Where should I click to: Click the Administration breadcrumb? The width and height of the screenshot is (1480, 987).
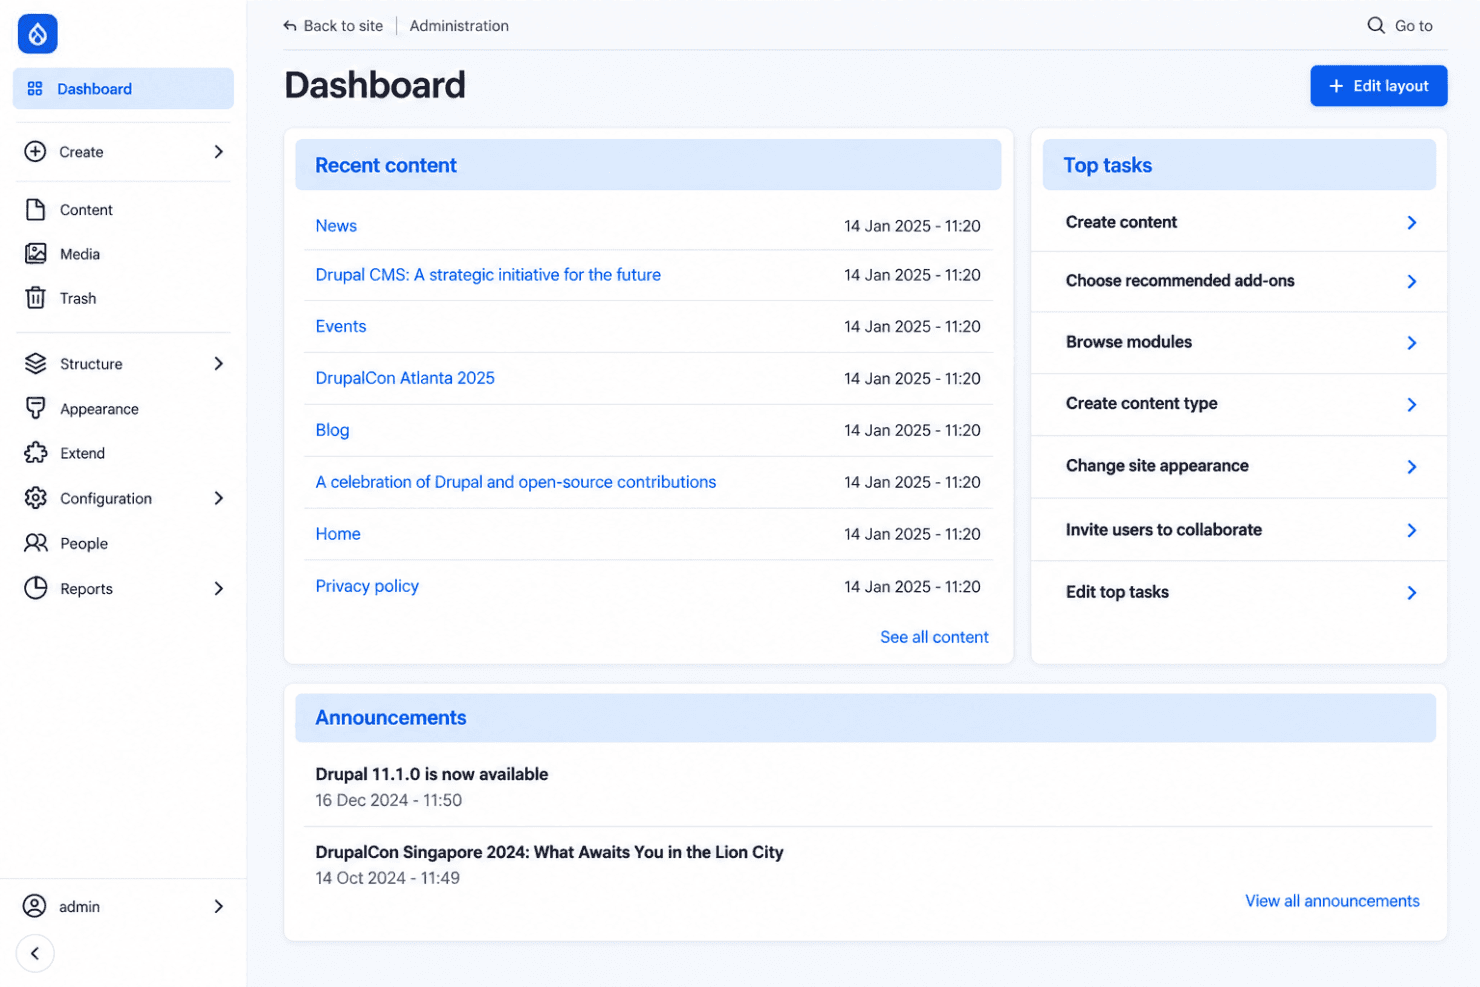(459, 26)
